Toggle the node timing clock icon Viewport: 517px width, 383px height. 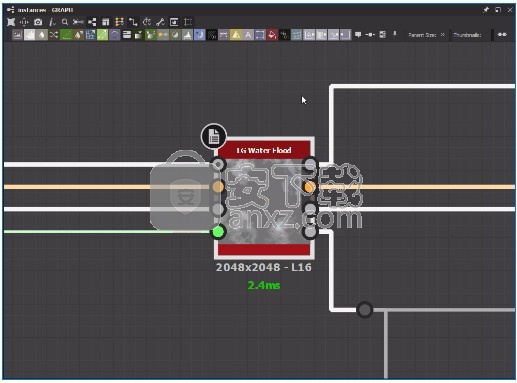click(x=147, y=22)
